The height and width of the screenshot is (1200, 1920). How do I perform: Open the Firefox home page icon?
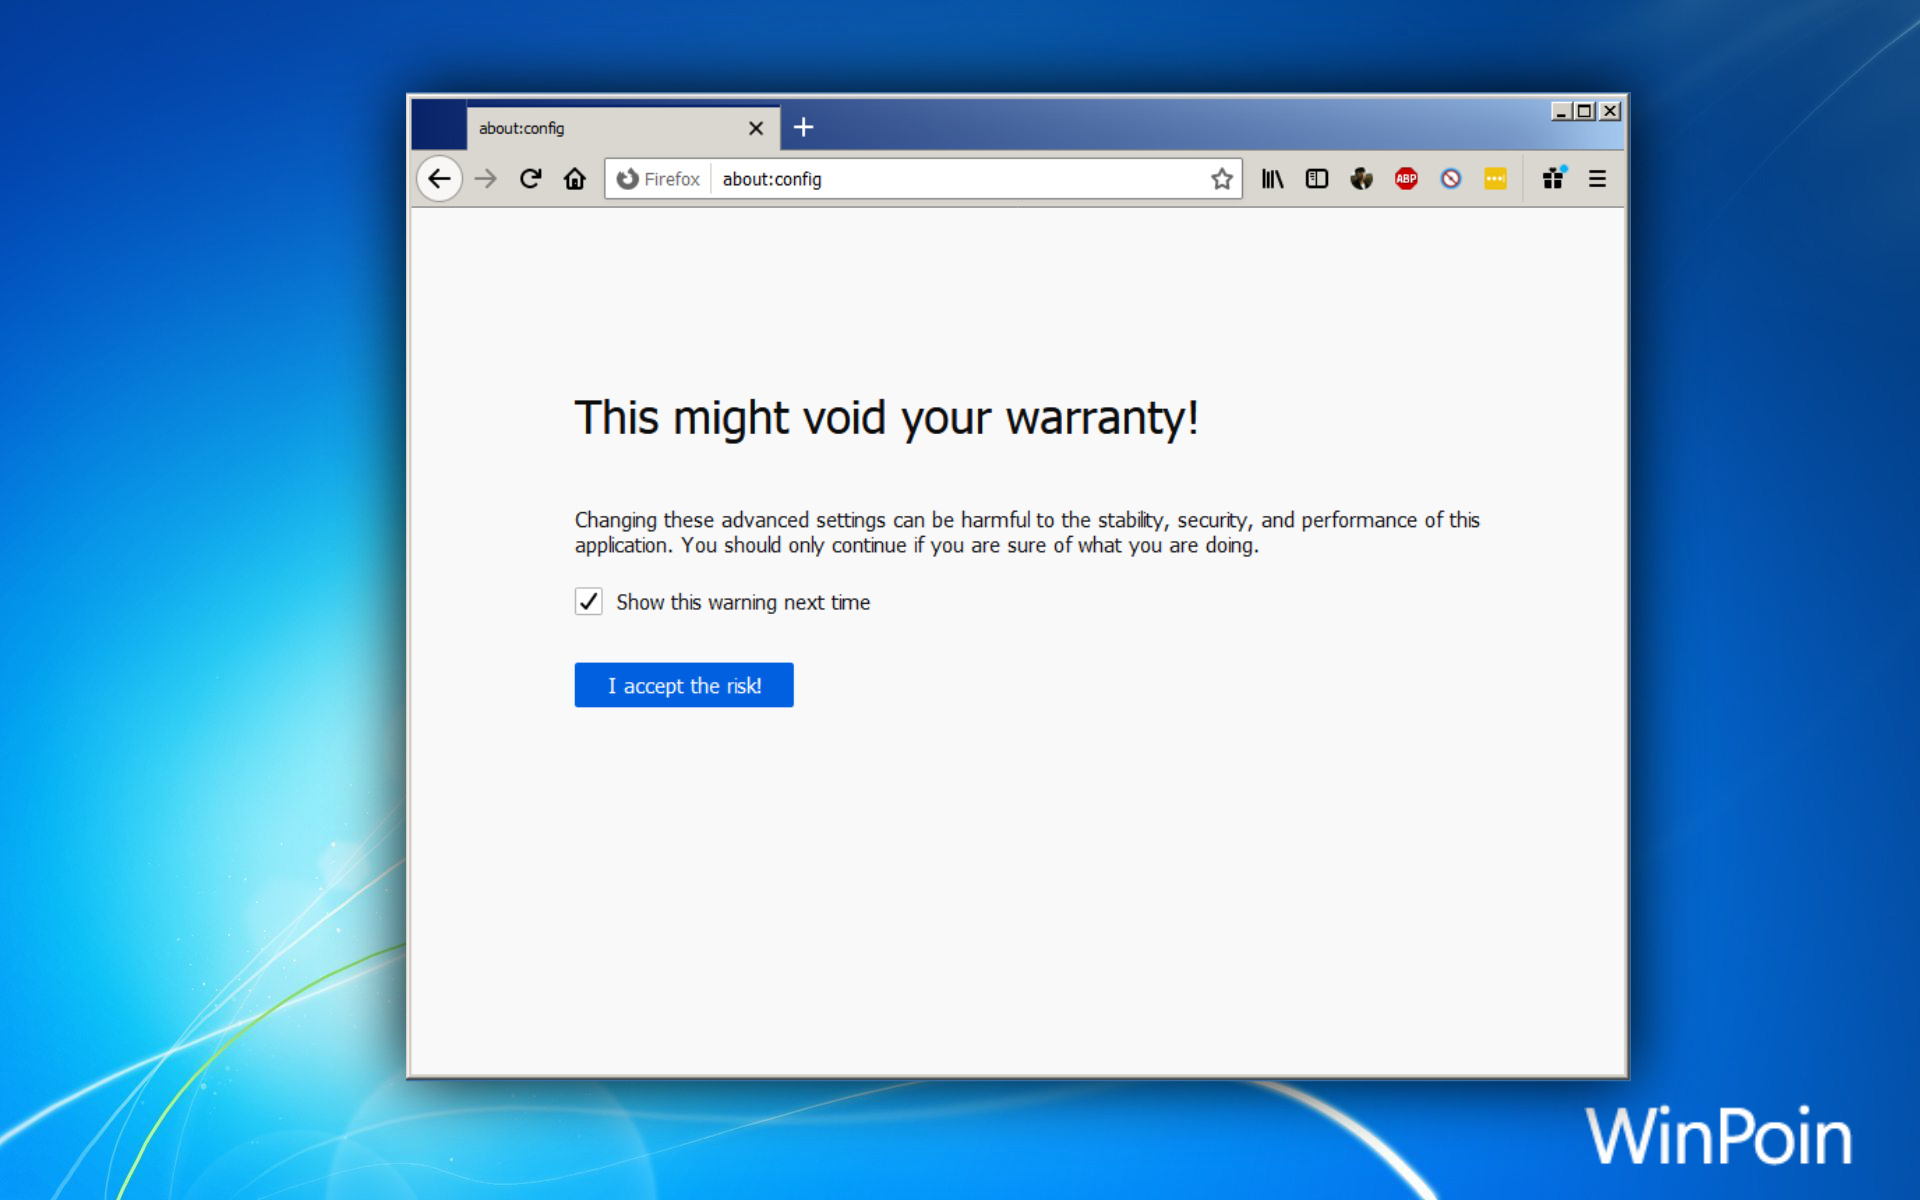[x=574, y=179]
